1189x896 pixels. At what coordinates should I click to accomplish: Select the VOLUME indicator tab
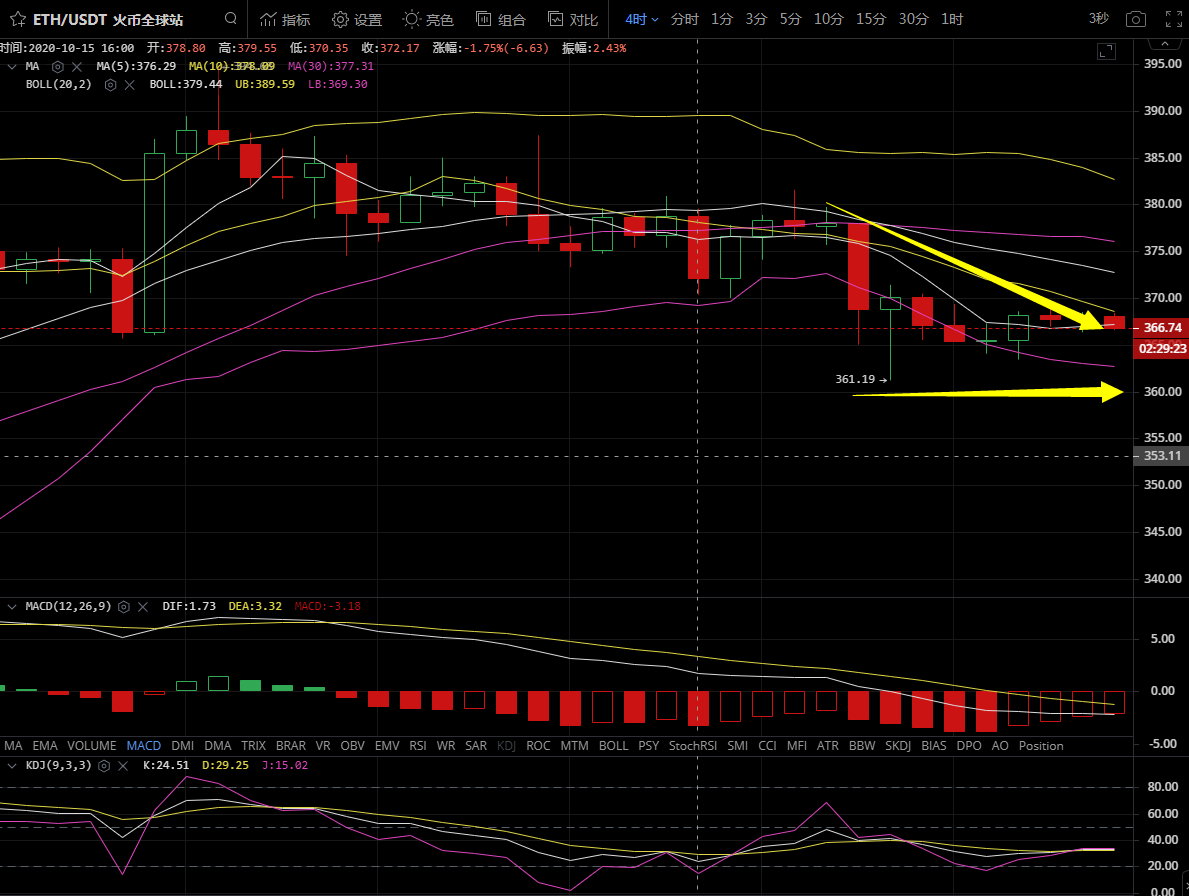(x=91, y=746)
